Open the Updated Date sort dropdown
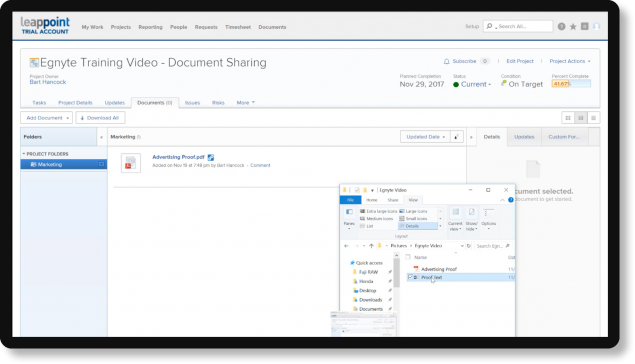This screenshot has height=364, width=635. click(425, 137)
